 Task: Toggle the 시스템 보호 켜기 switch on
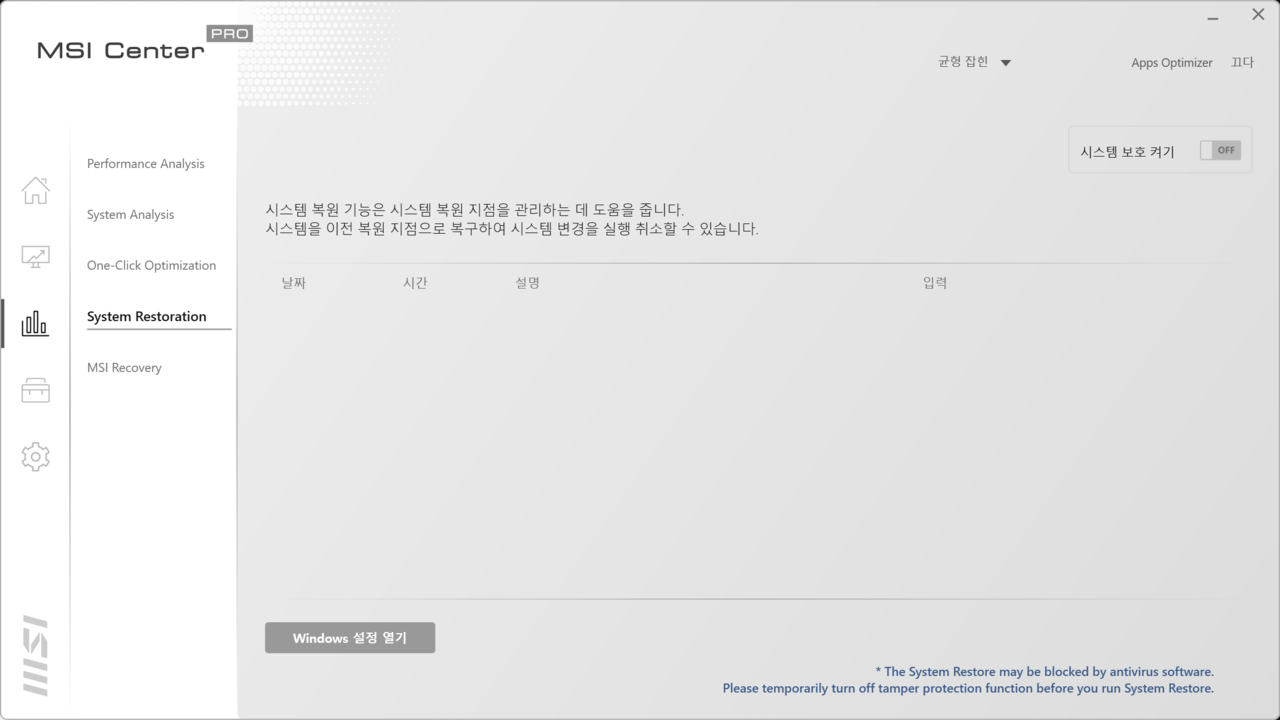coord(1220,150)
